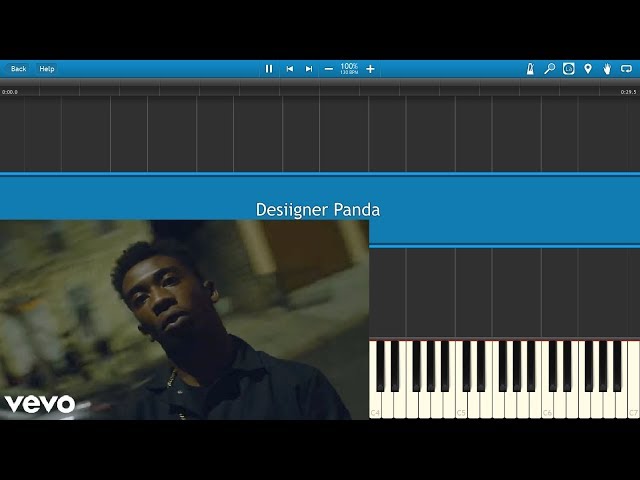The image size is (640, 480).
Task: Add a bookmark with the pin icon
Action: point(588,69)
